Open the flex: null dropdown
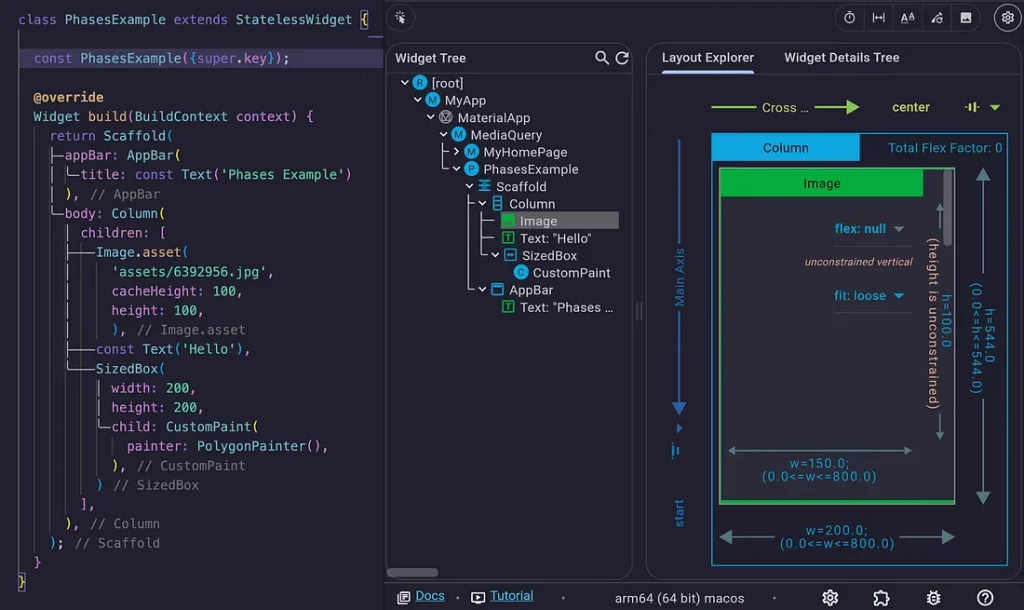 [x=869, y=229]
